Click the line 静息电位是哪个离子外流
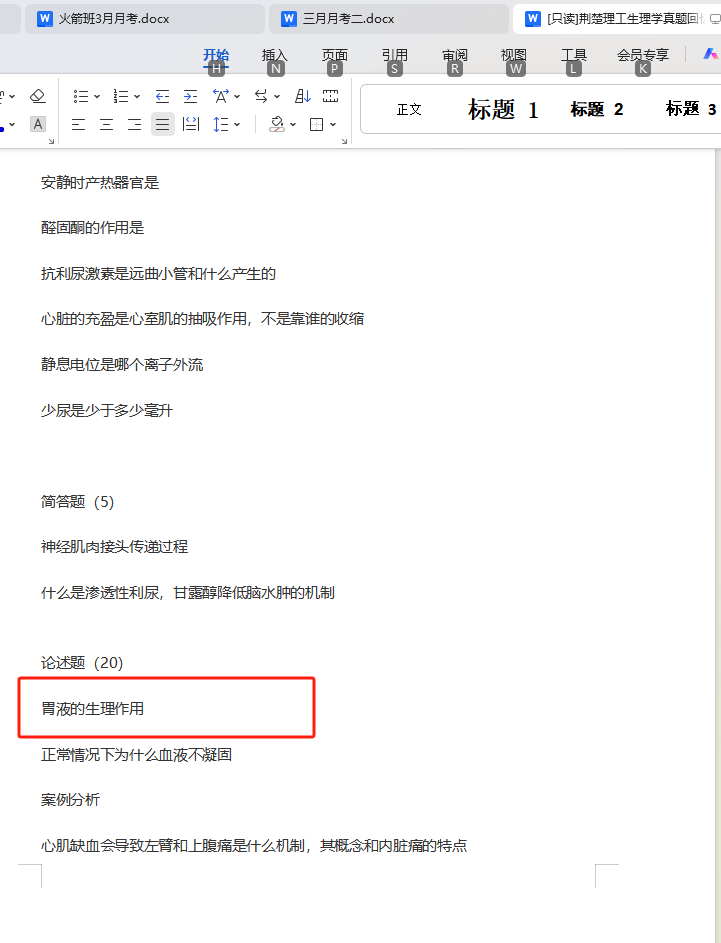The width and height of the screenshot is (721, 943). pyautogui.click(x=122, y=365)
